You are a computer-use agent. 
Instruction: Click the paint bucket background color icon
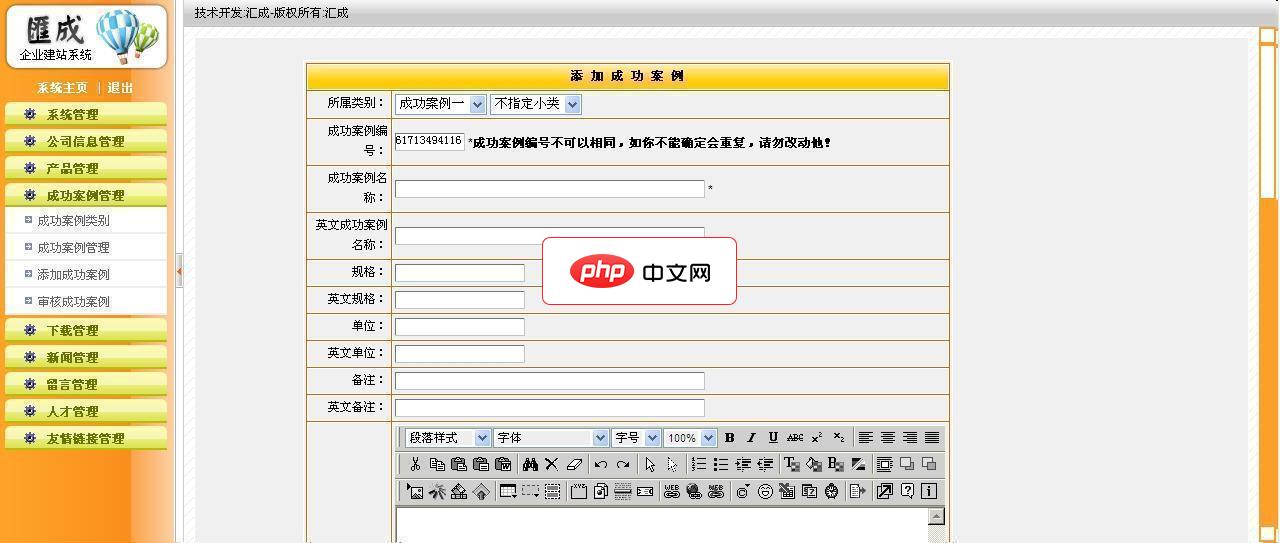point(814,464)
